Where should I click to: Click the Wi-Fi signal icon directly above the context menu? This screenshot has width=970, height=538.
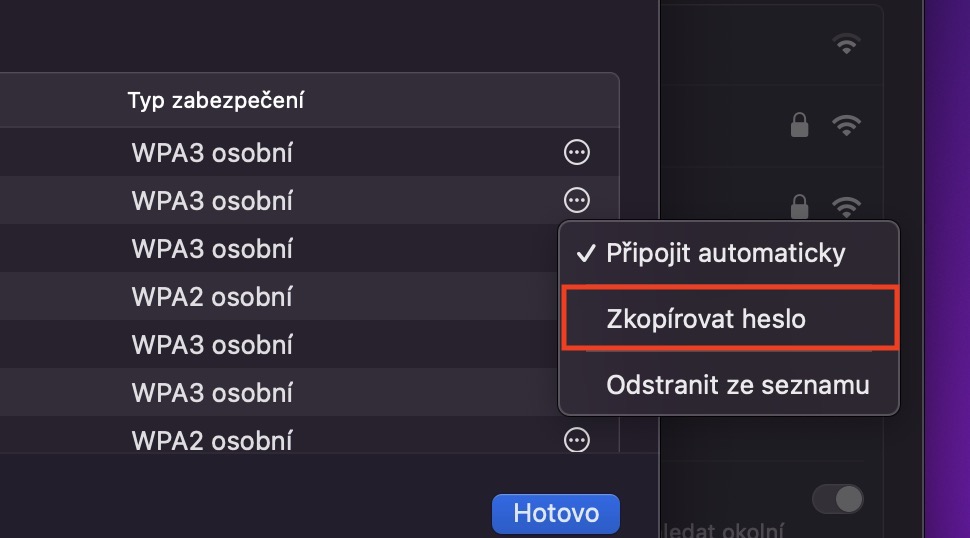pos(847,206)
